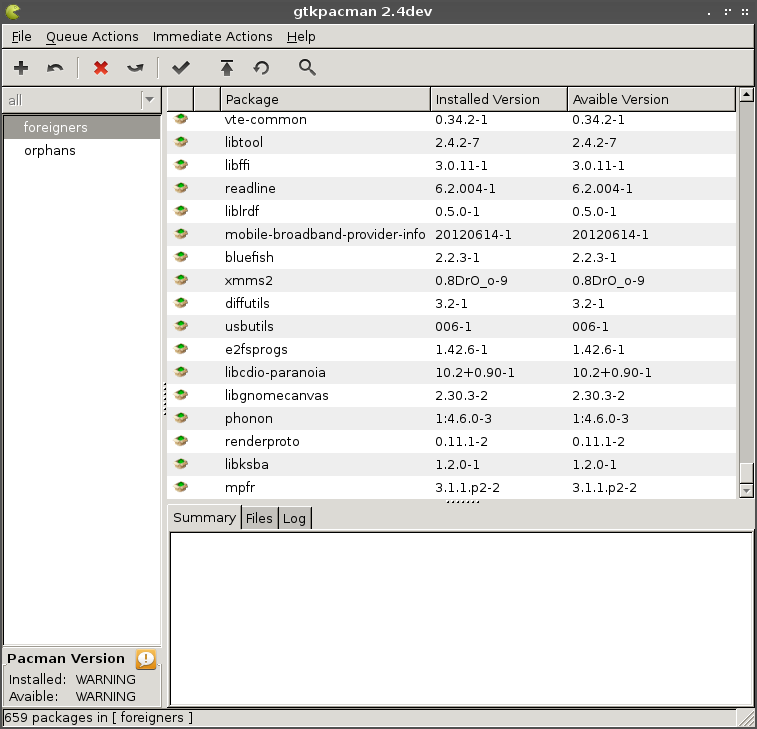Click available version 3.1.1.p2-2 of mpfr
Viewport: 757px width, 729px height.
coord(604,488)
